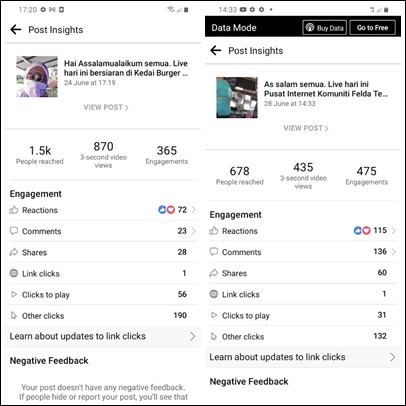Tap the back arrow in left Post Insights
Screen dimensions: 406x406
click(x=16, y=30)
